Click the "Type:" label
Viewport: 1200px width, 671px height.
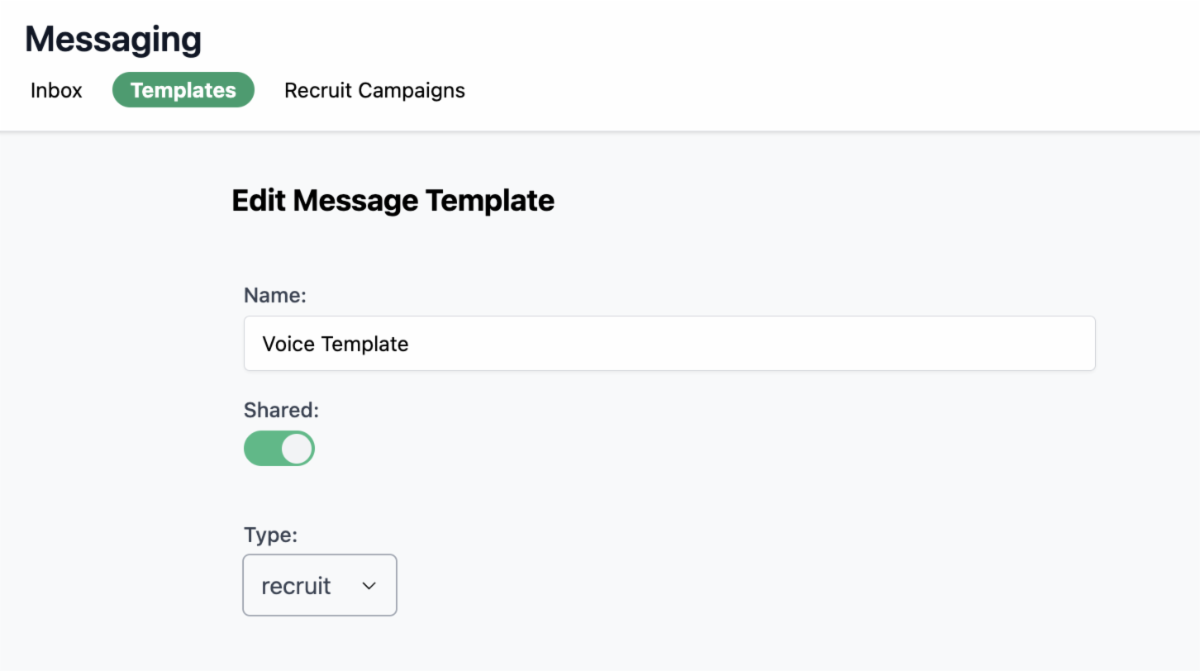(270, 535)
